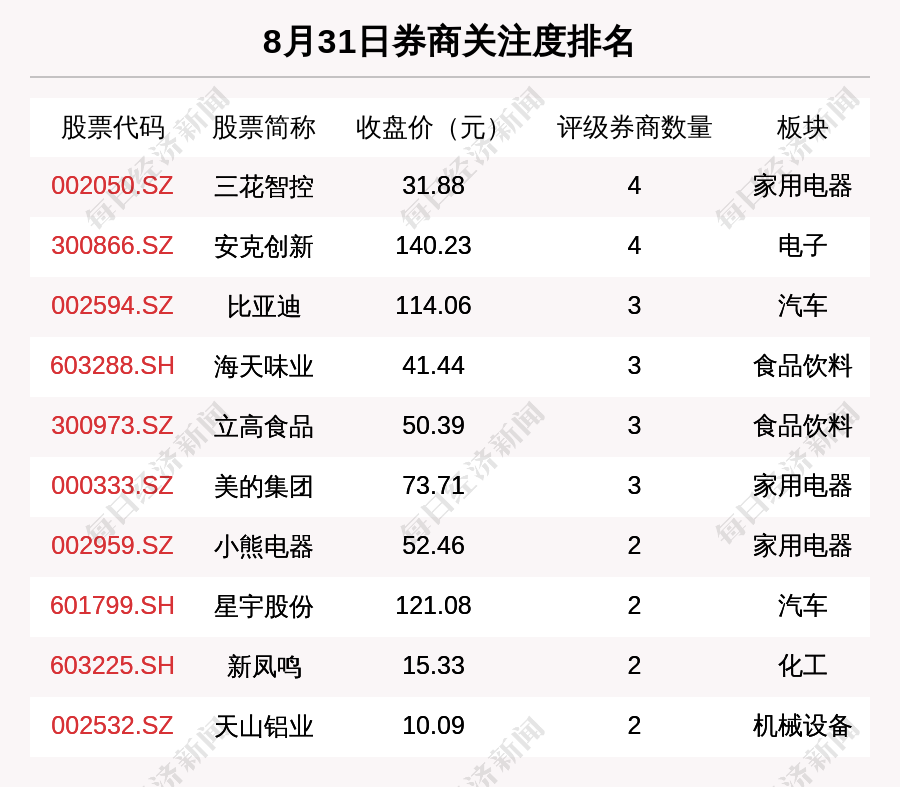Click sector 汽车 in 星宇股份 row
The image size is (900, 787).
tap(802, 606)
